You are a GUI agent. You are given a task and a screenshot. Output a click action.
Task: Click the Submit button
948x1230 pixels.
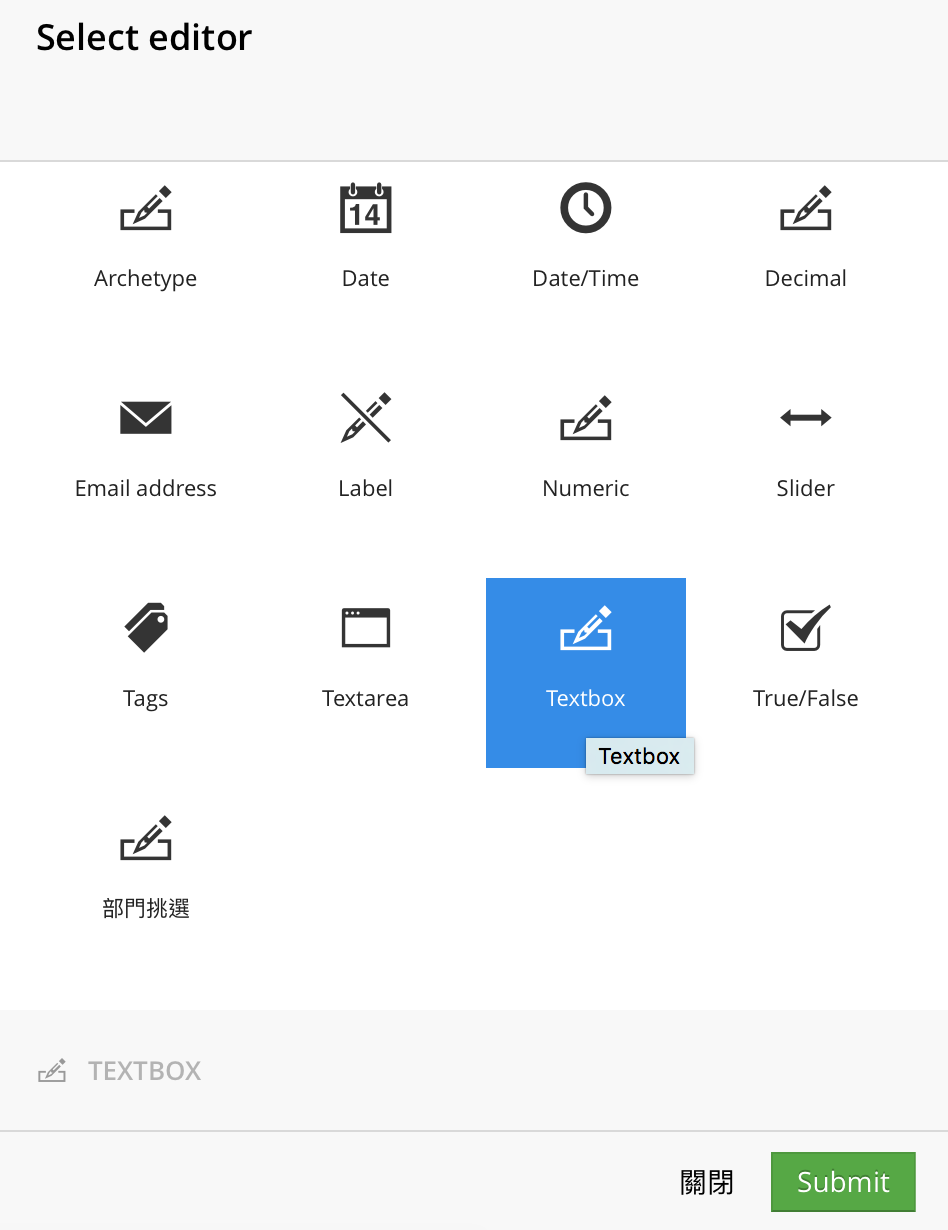tap(843, 1182)
